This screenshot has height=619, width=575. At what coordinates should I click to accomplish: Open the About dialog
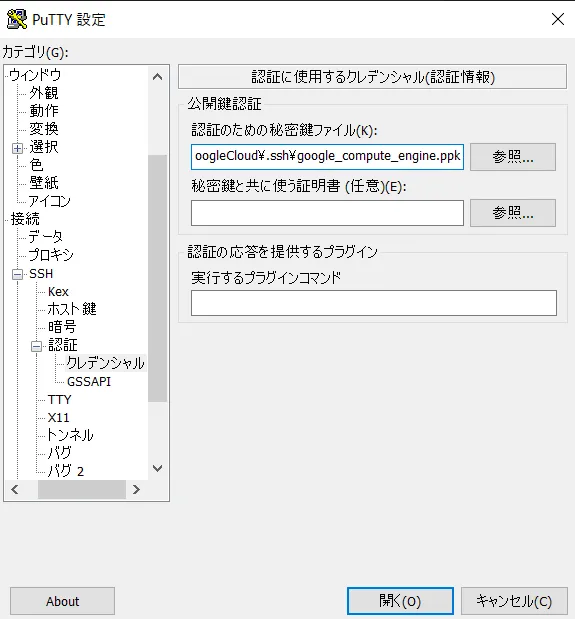62,601
